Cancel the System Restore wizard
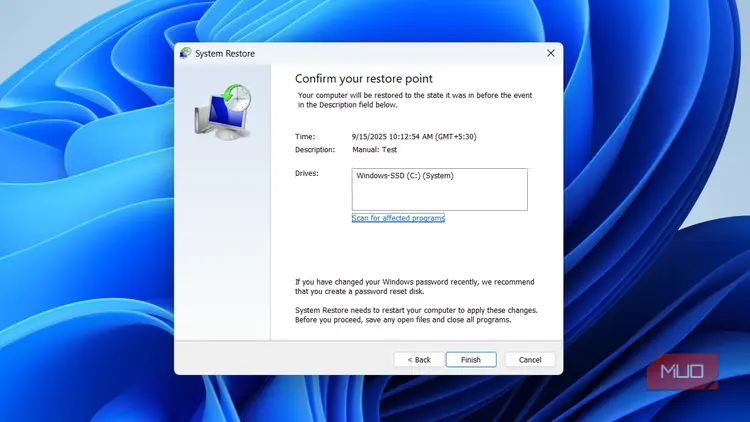The image size is (750, 422). click(x=530, y=359)
